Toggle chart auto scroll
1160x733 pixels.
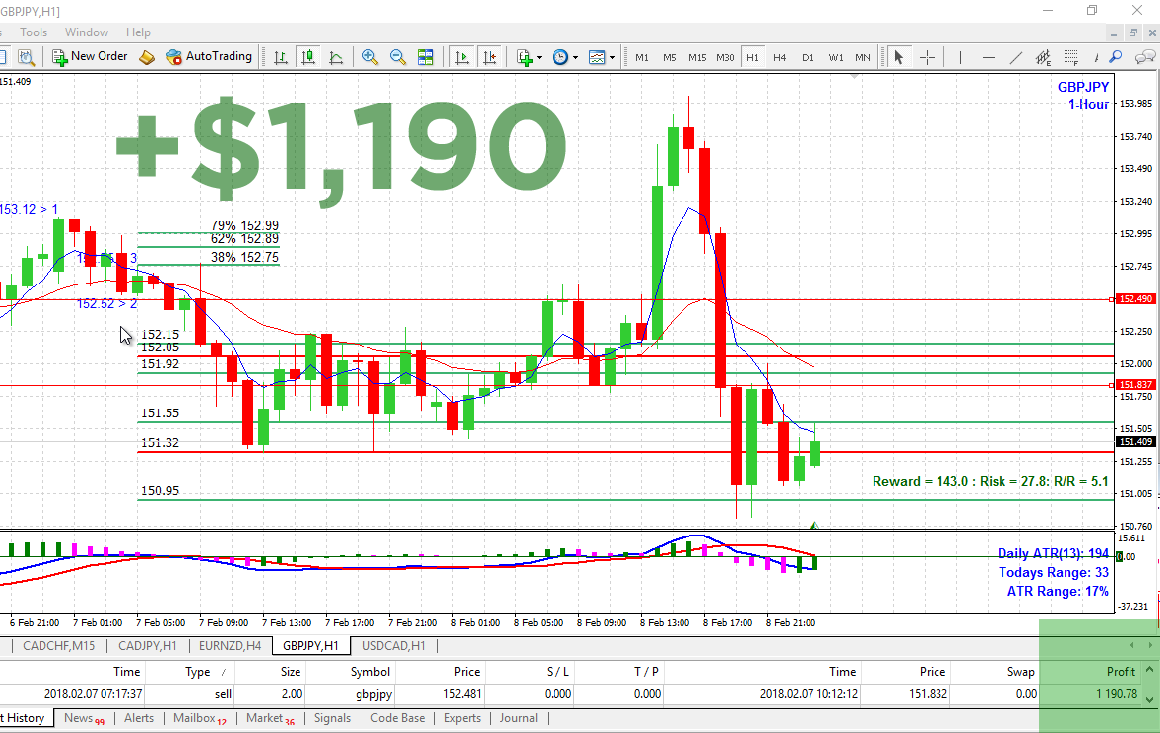(462, 57)
